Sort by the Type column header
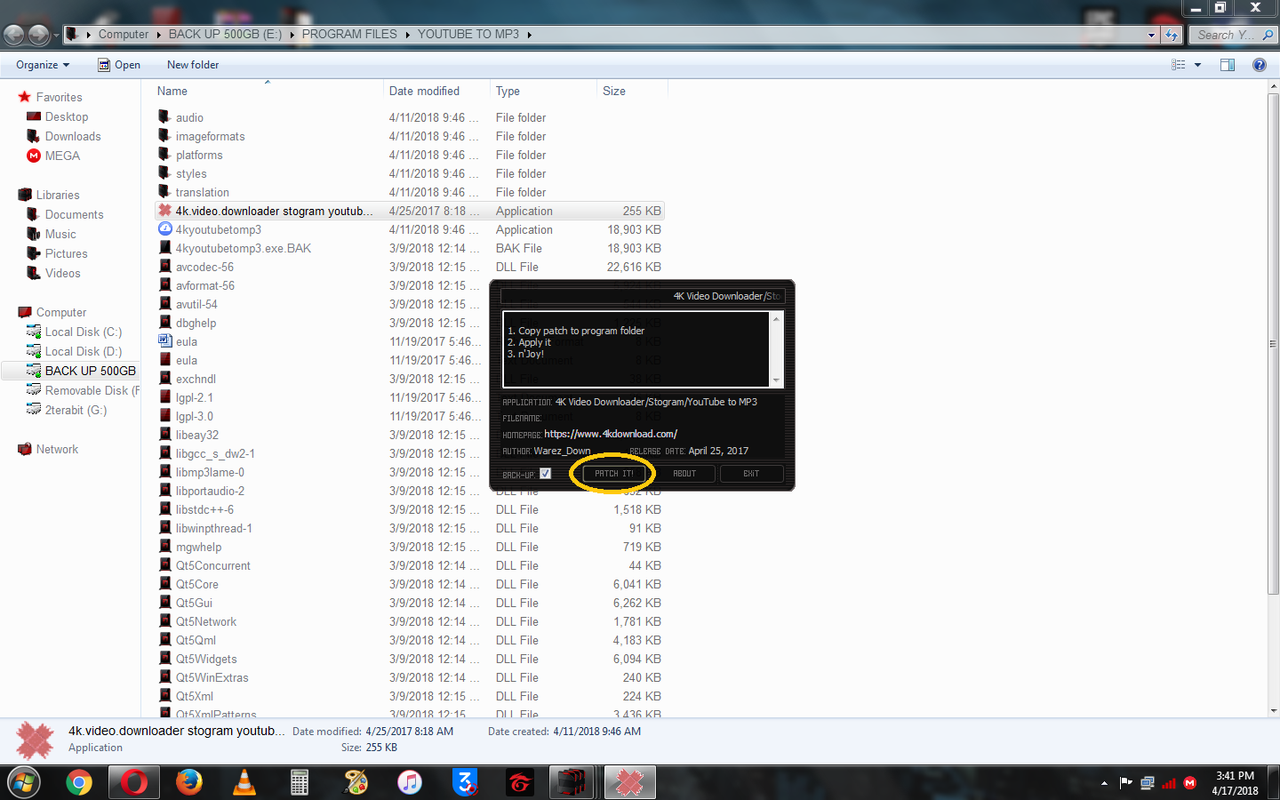Viewport: 1280px width, 800px height. click(508, 91)
